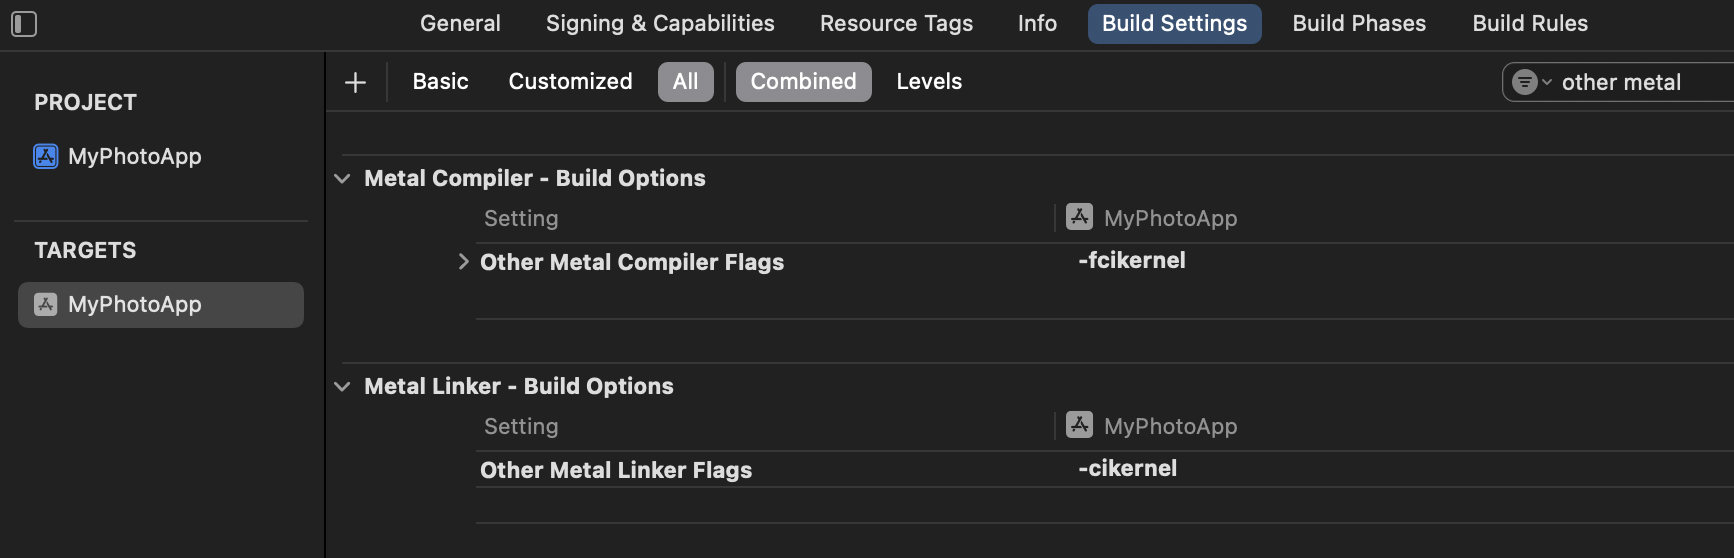Click MyPhotoApp column icon under Metal Linker
The image size is (1734, 558).
coord(1079,425)
